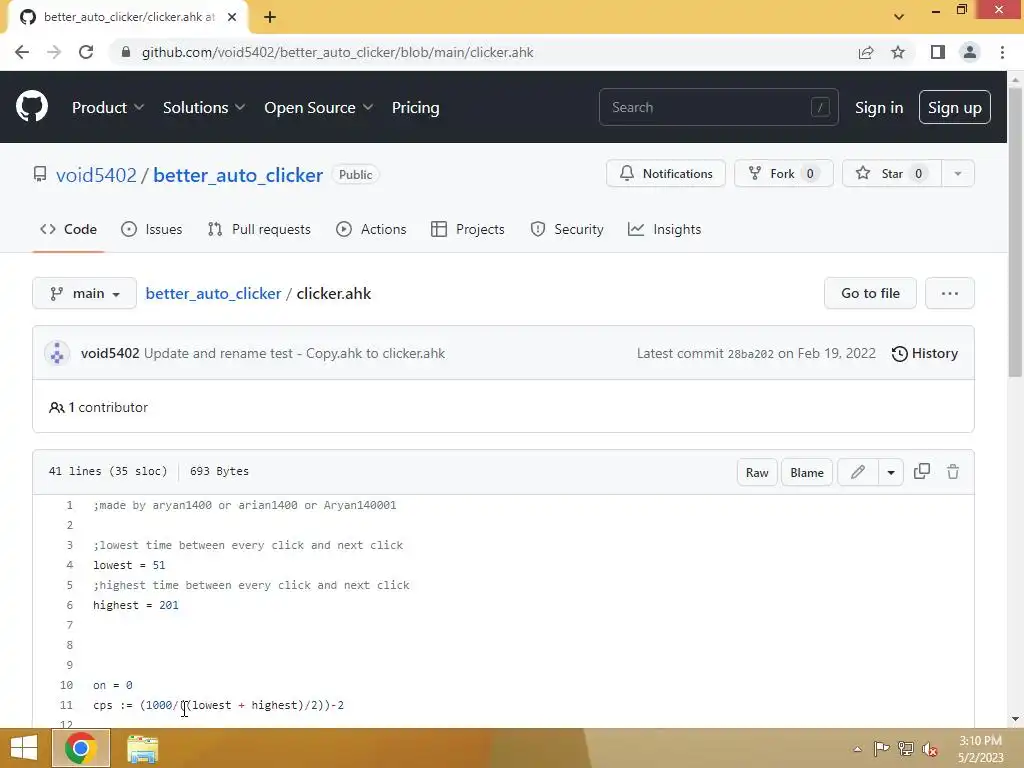Click the Notifications button
1024x768 pixels.
pyautogui.click(x=665, y=174)
